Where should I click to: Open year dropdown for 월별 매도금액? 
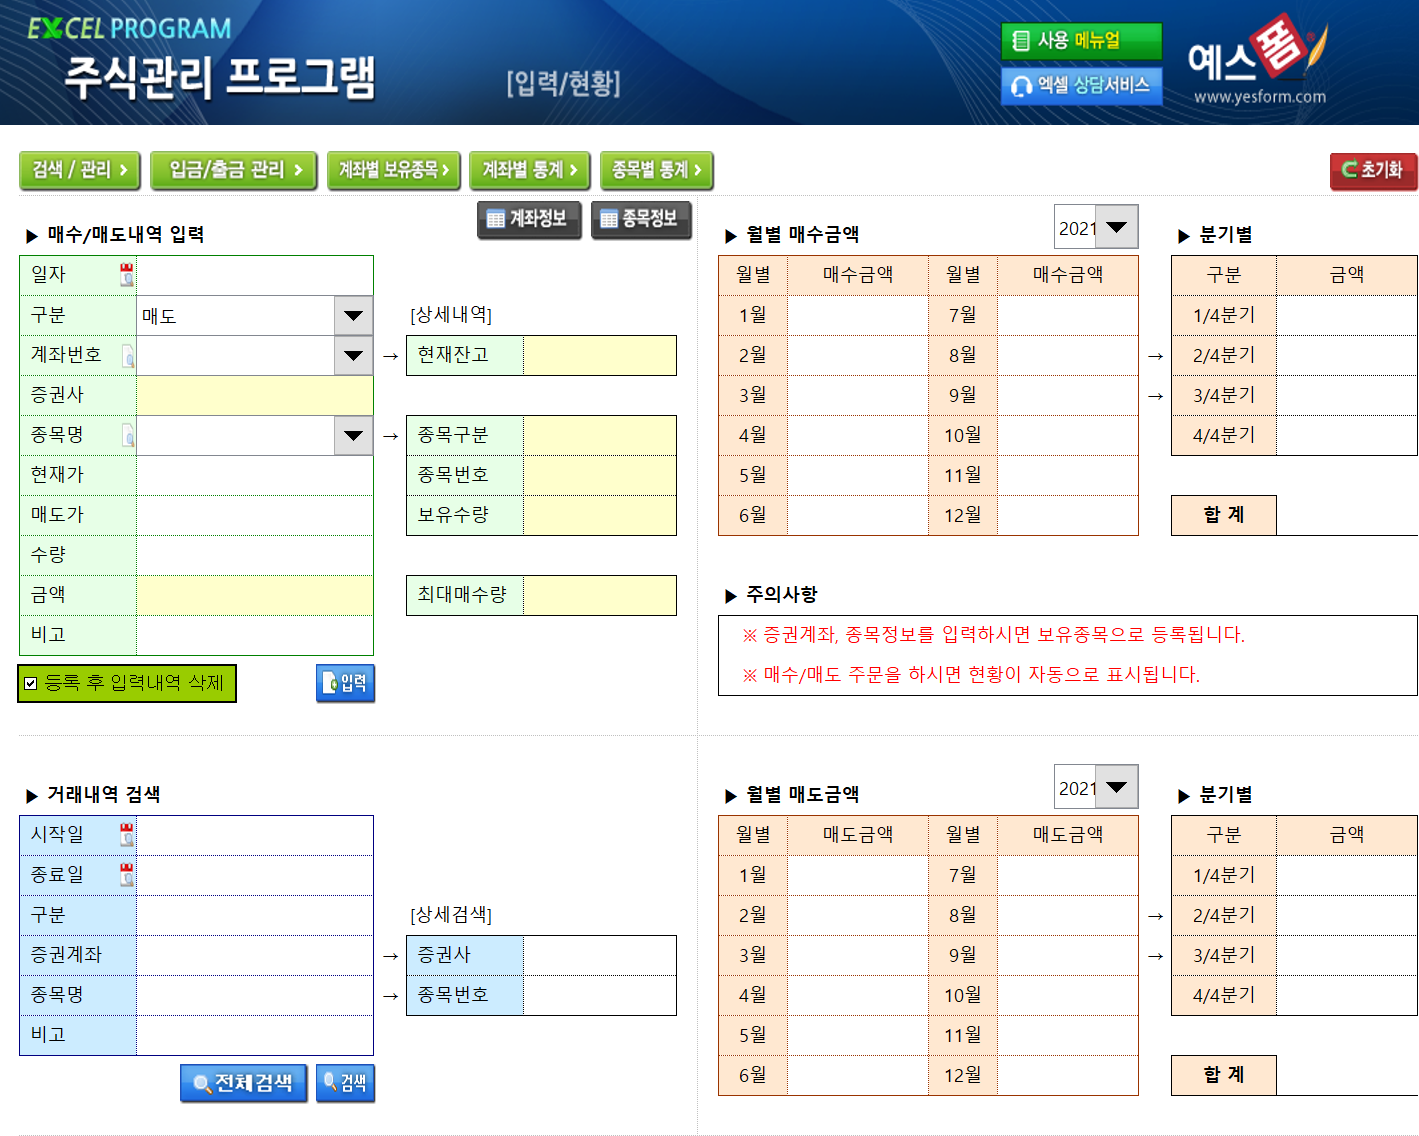pos(1117,787)
